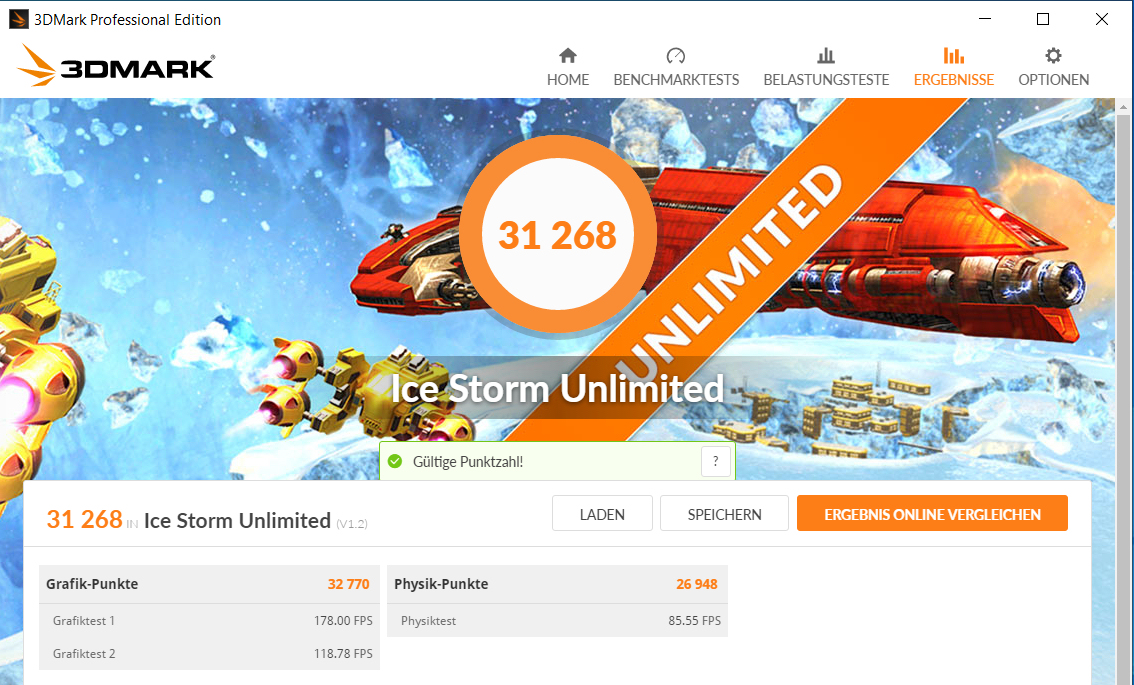1134x685 pixels.
Task: Click the 3DMark title bar app icon
Action: (x=19, y=20)
